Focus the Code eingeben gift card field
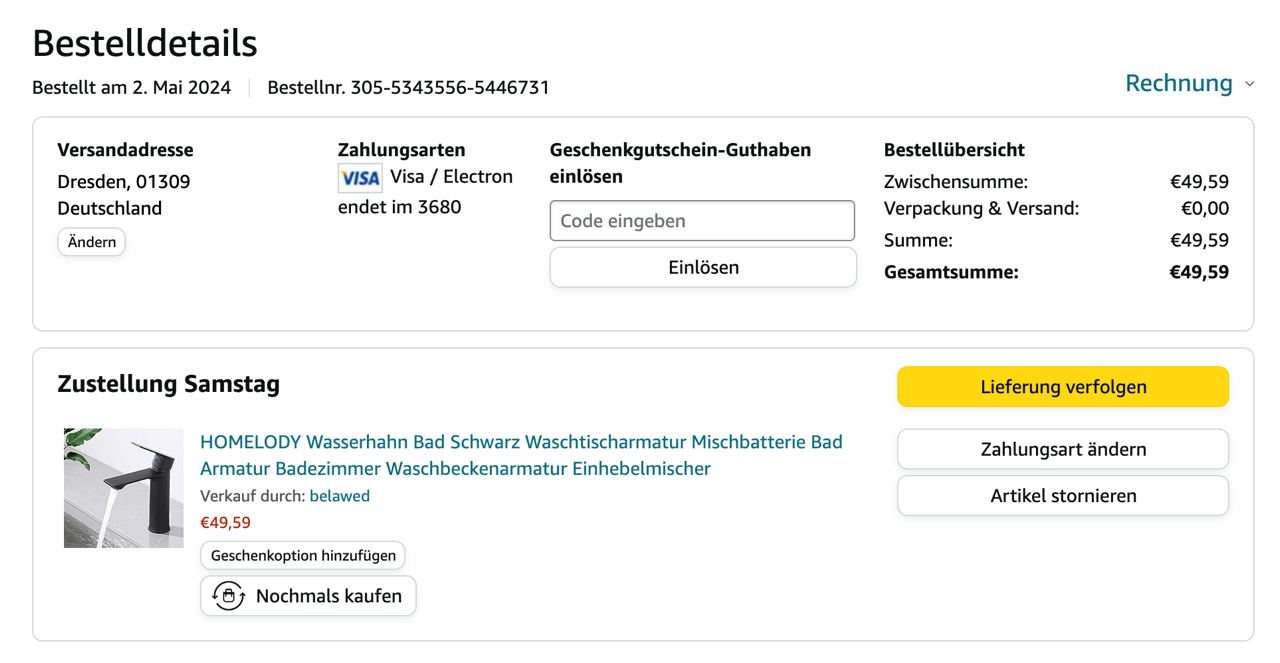1280x663 pixels. pyautogui.click(x=702, y=221)
